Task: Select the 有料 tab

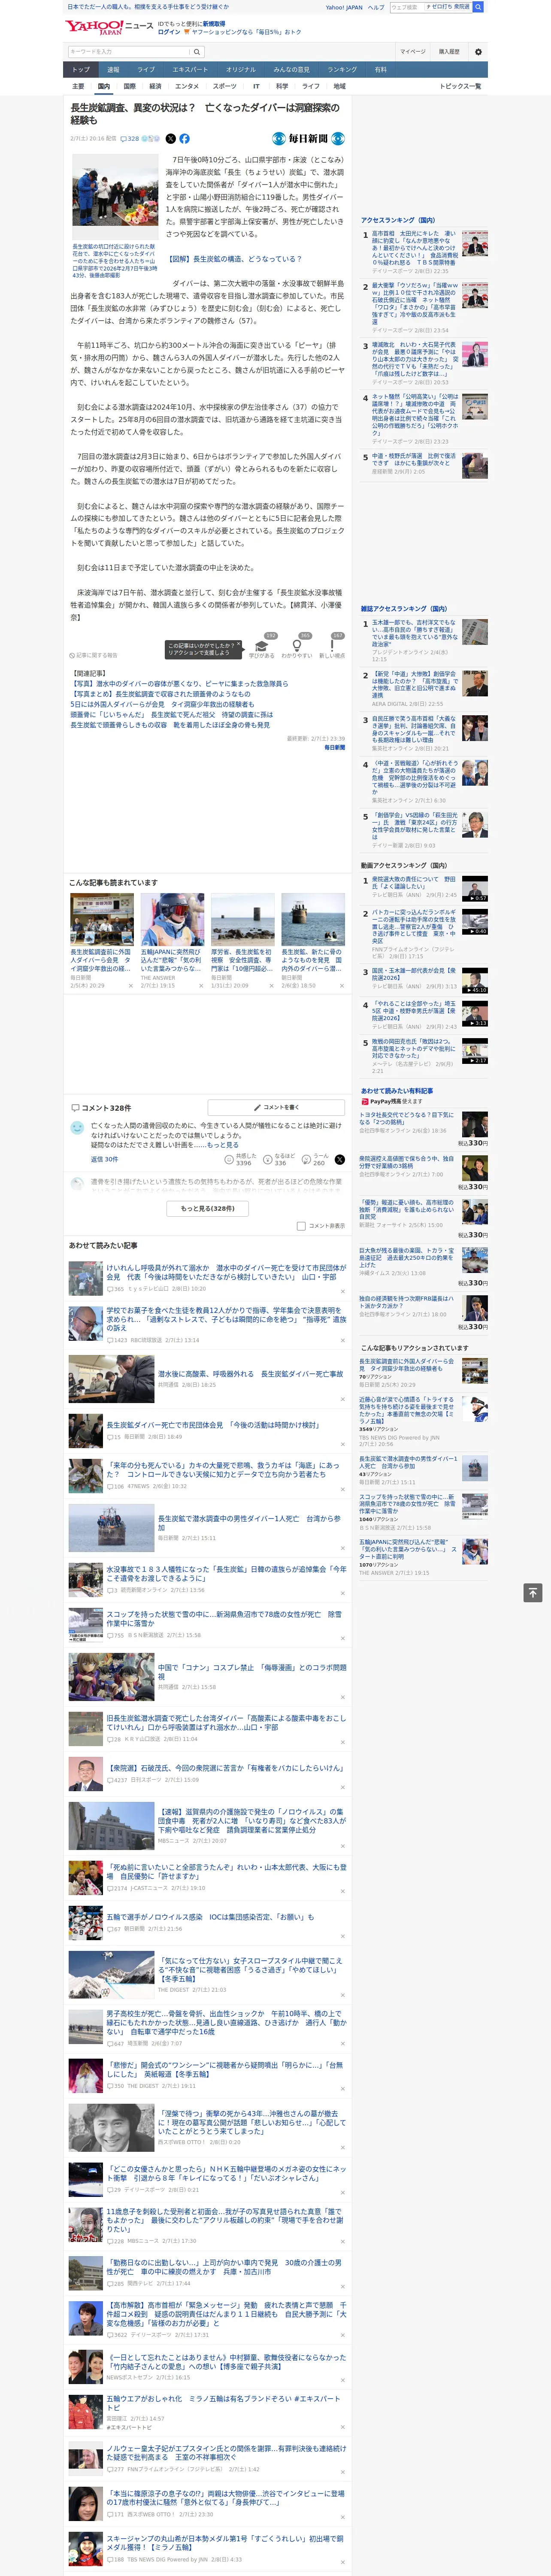Action: 380,70
